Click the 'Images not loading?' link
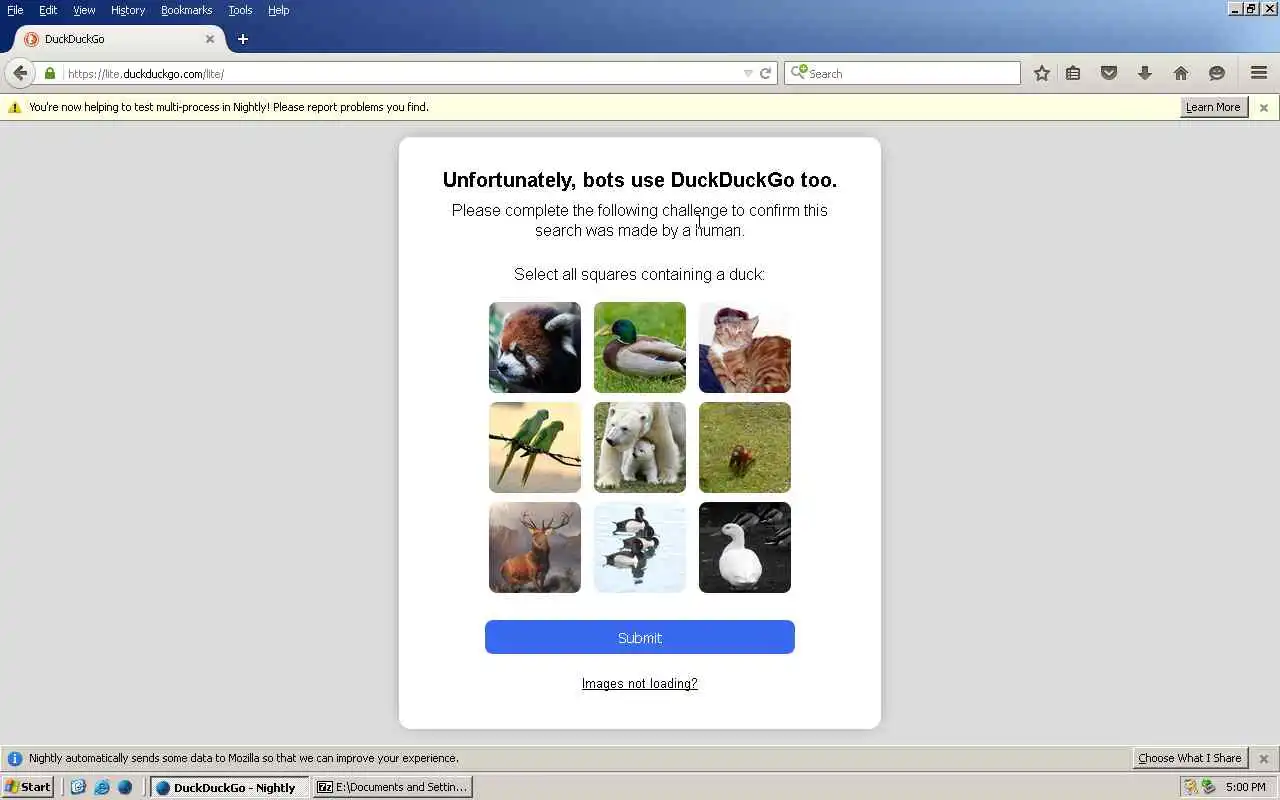This screenshot has width=1280, height=800. [x=640, y=684]
